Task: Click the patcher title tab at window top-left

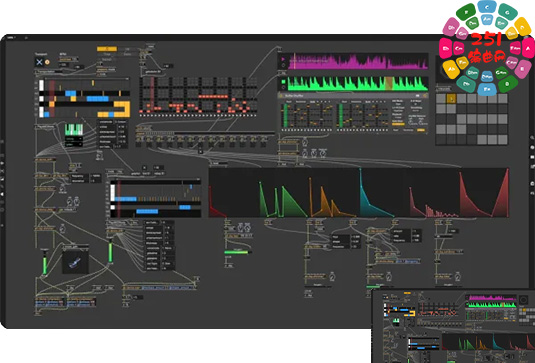Action: (12, 37)
